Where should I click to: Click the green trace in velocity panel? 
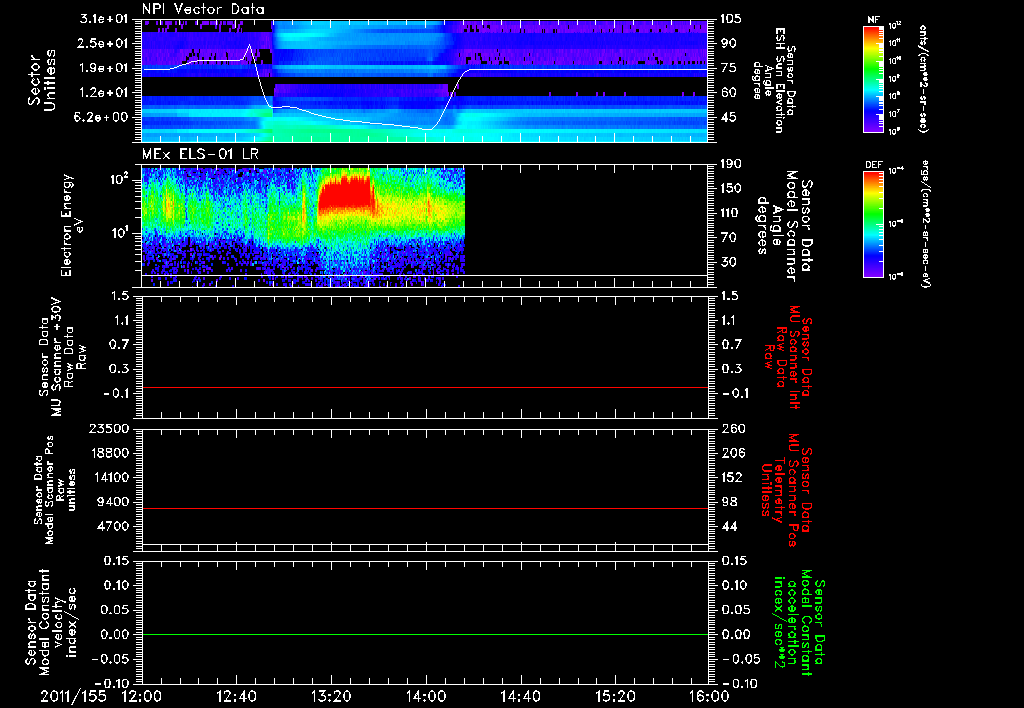click(425, 634)
